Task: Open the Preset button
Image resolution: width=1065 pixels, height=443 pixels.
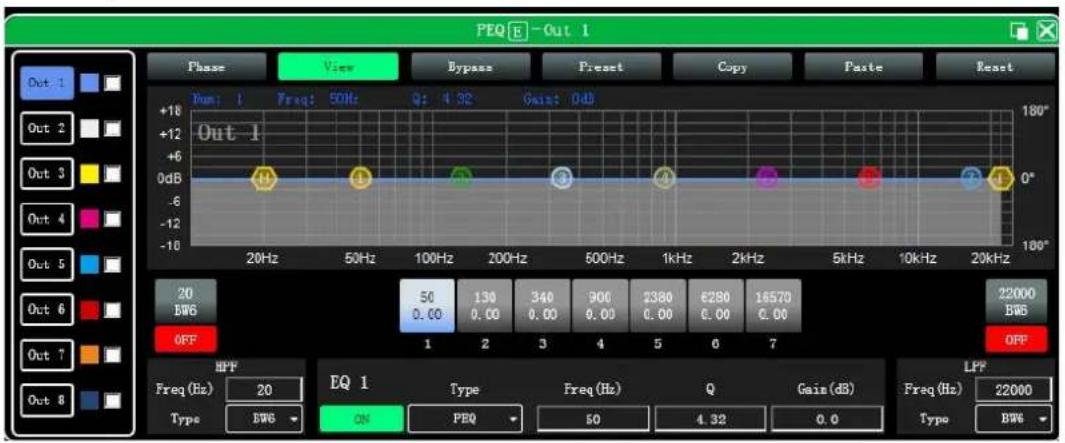Action: (602, 67)
